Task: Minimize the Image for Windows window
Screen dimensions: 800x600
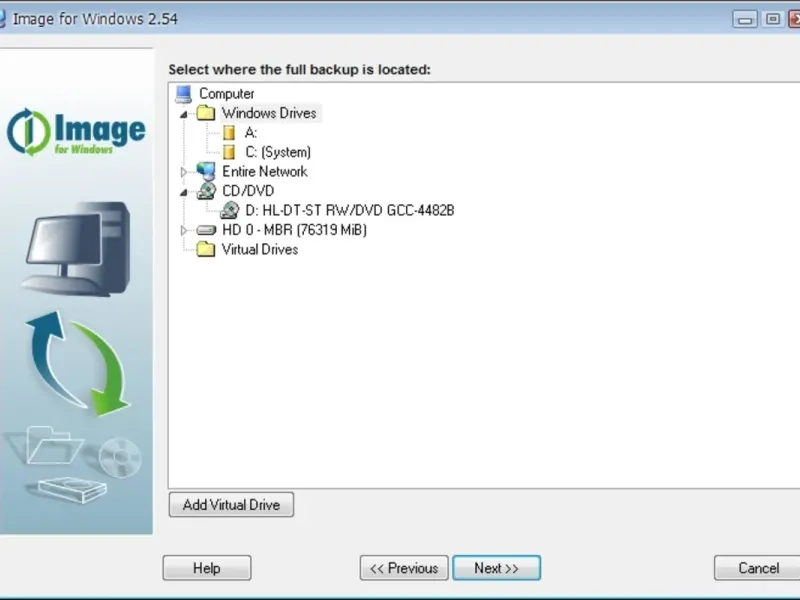Action: (745, 19)
